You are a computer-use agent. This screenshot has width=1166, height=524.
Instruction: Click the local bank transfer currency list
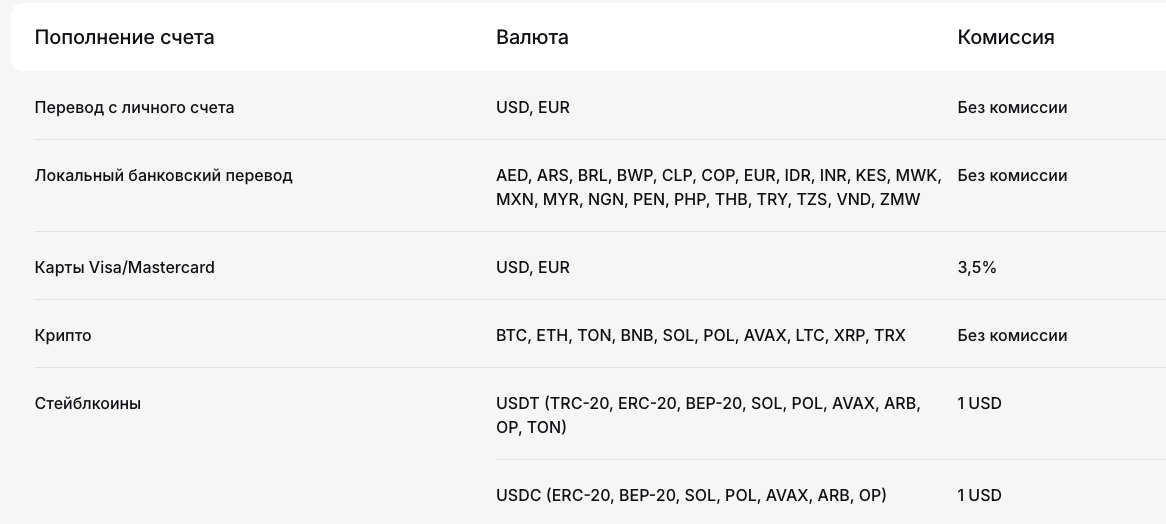point(718,187)
